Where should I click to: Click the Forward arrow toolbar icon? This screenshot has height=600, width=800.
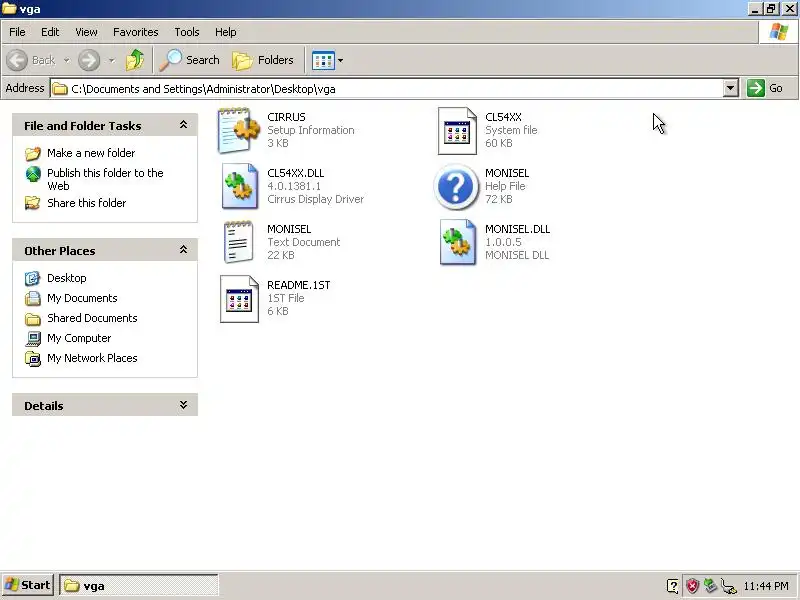[89, 60]
